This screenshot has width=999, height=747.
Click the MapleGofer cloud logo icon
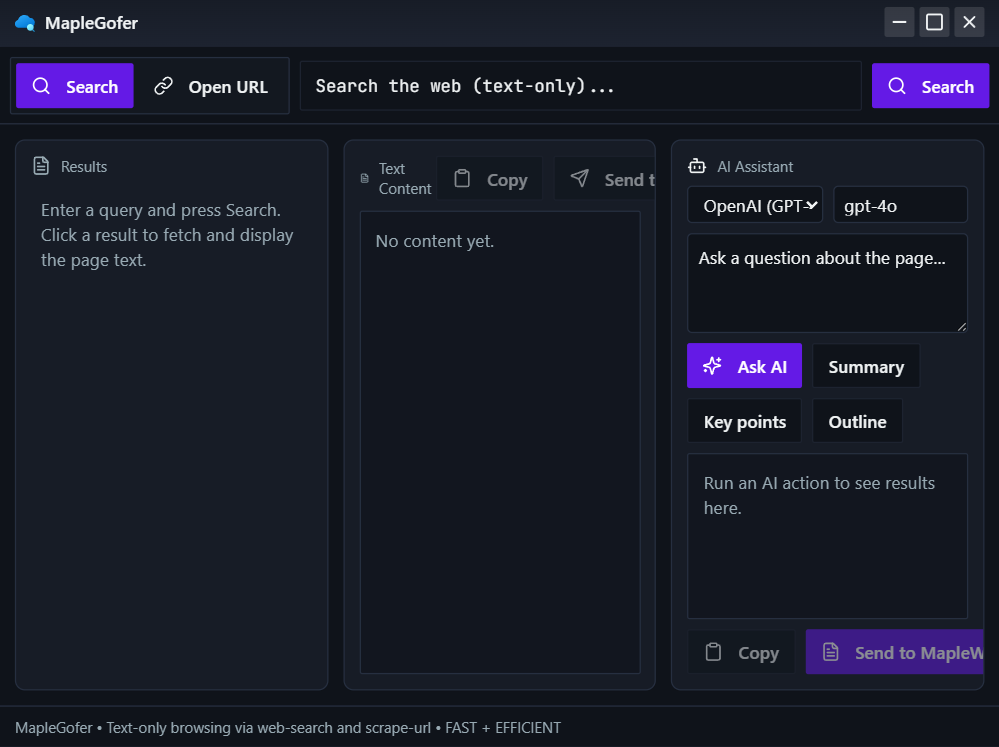25,23
